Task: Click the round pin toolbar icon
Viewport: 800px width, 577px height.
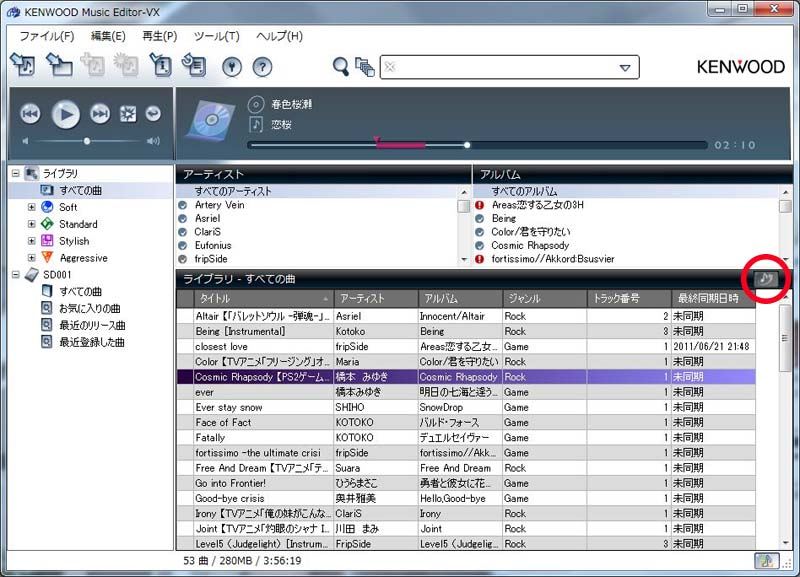Action: pyautogui.click(x=232, y=67)
